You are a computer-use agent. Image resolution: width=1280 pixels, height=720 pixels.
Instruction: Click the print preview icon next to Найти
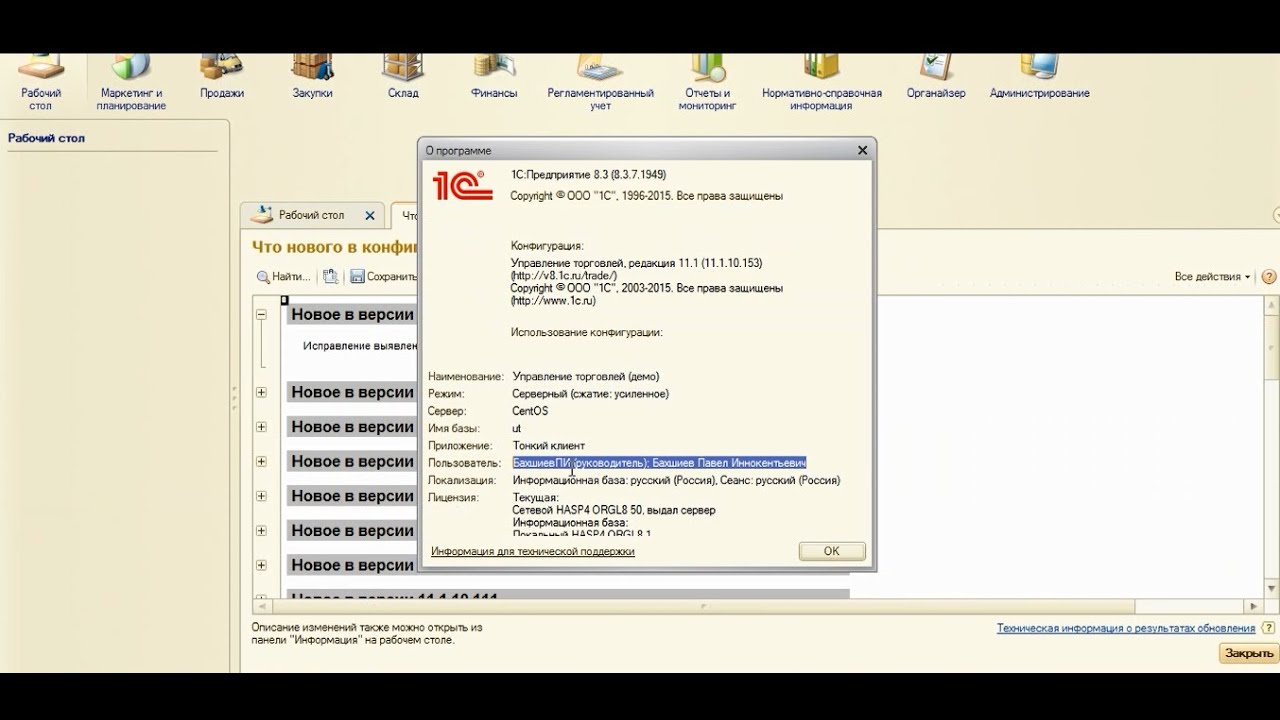[x=330, y=277]
